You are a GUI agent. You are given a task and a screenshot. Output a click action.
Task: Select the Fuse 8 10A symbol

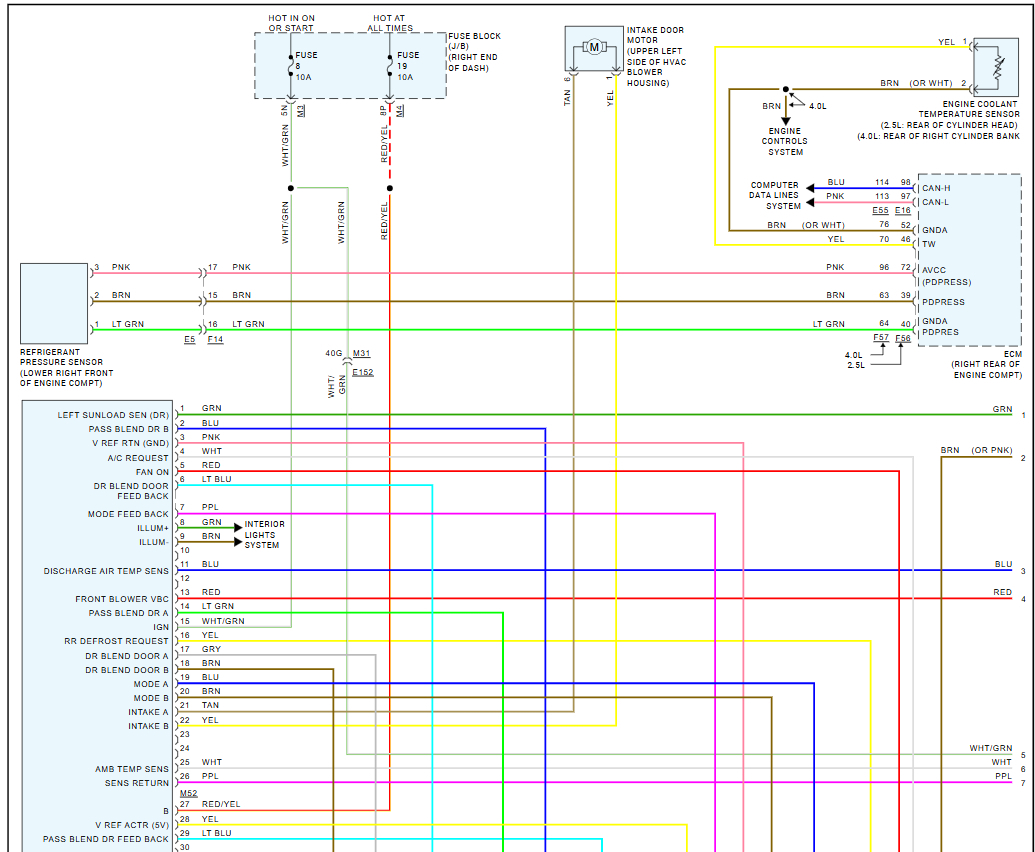291,66
